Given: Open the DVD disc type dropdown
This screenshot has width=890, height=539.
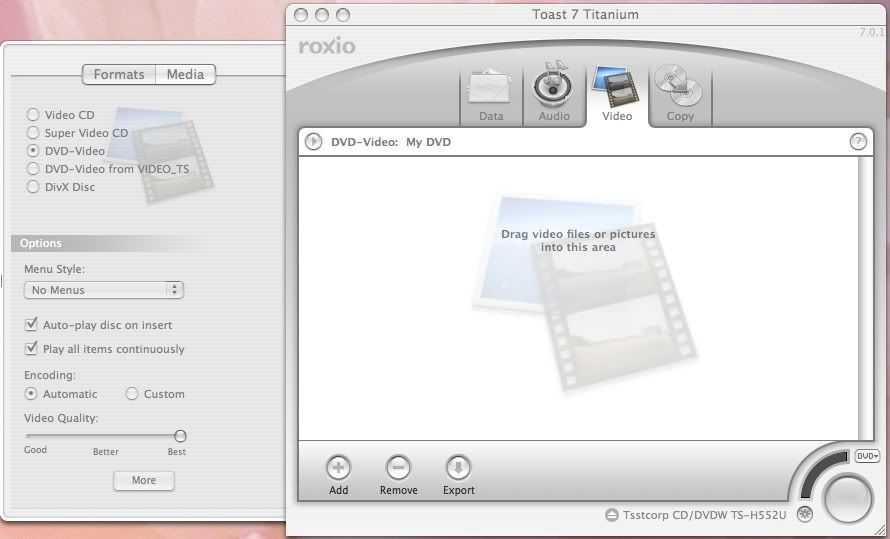Looking at the screenshot, I should coord(867,456).
